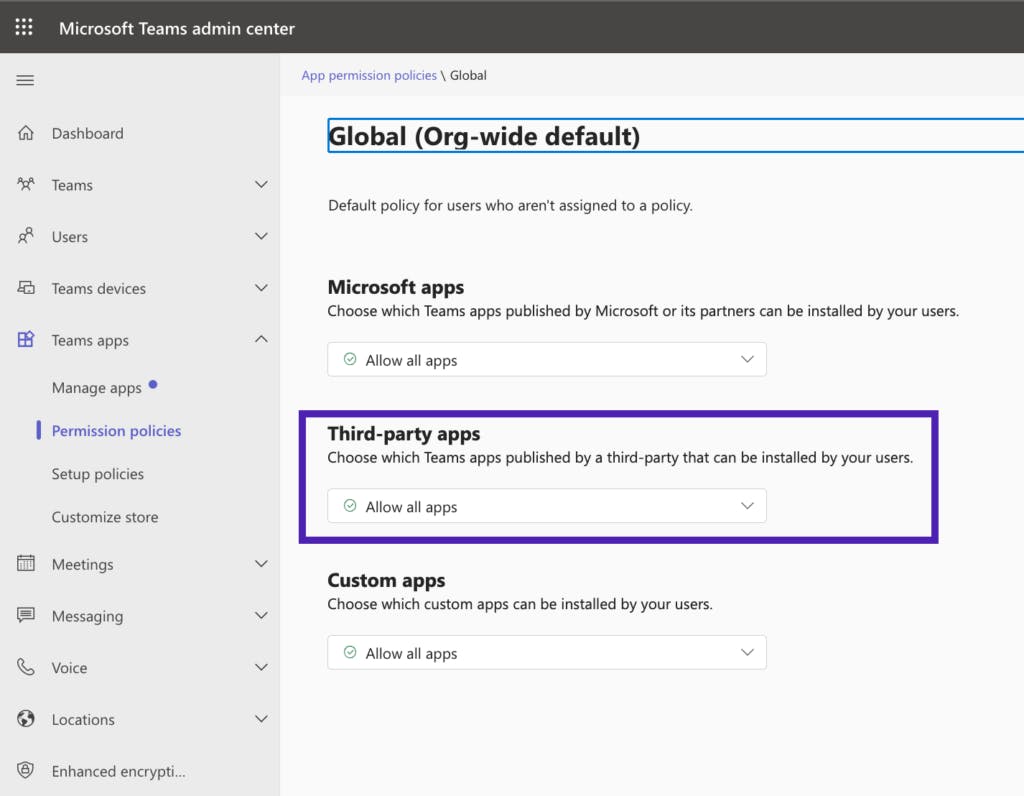The width and height of the screenshot is (1024, 796).
Task: Click the Global breadcrumb text
Action: 468,75
